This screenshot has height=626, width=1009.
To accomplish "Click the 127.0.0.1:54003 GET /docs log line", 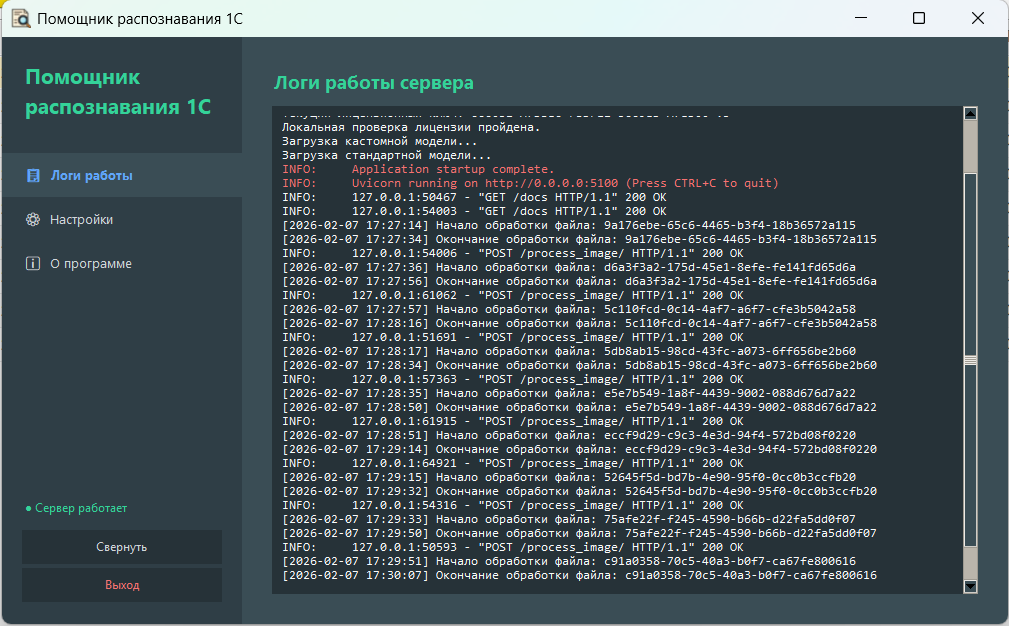I will tap(474, 211).
